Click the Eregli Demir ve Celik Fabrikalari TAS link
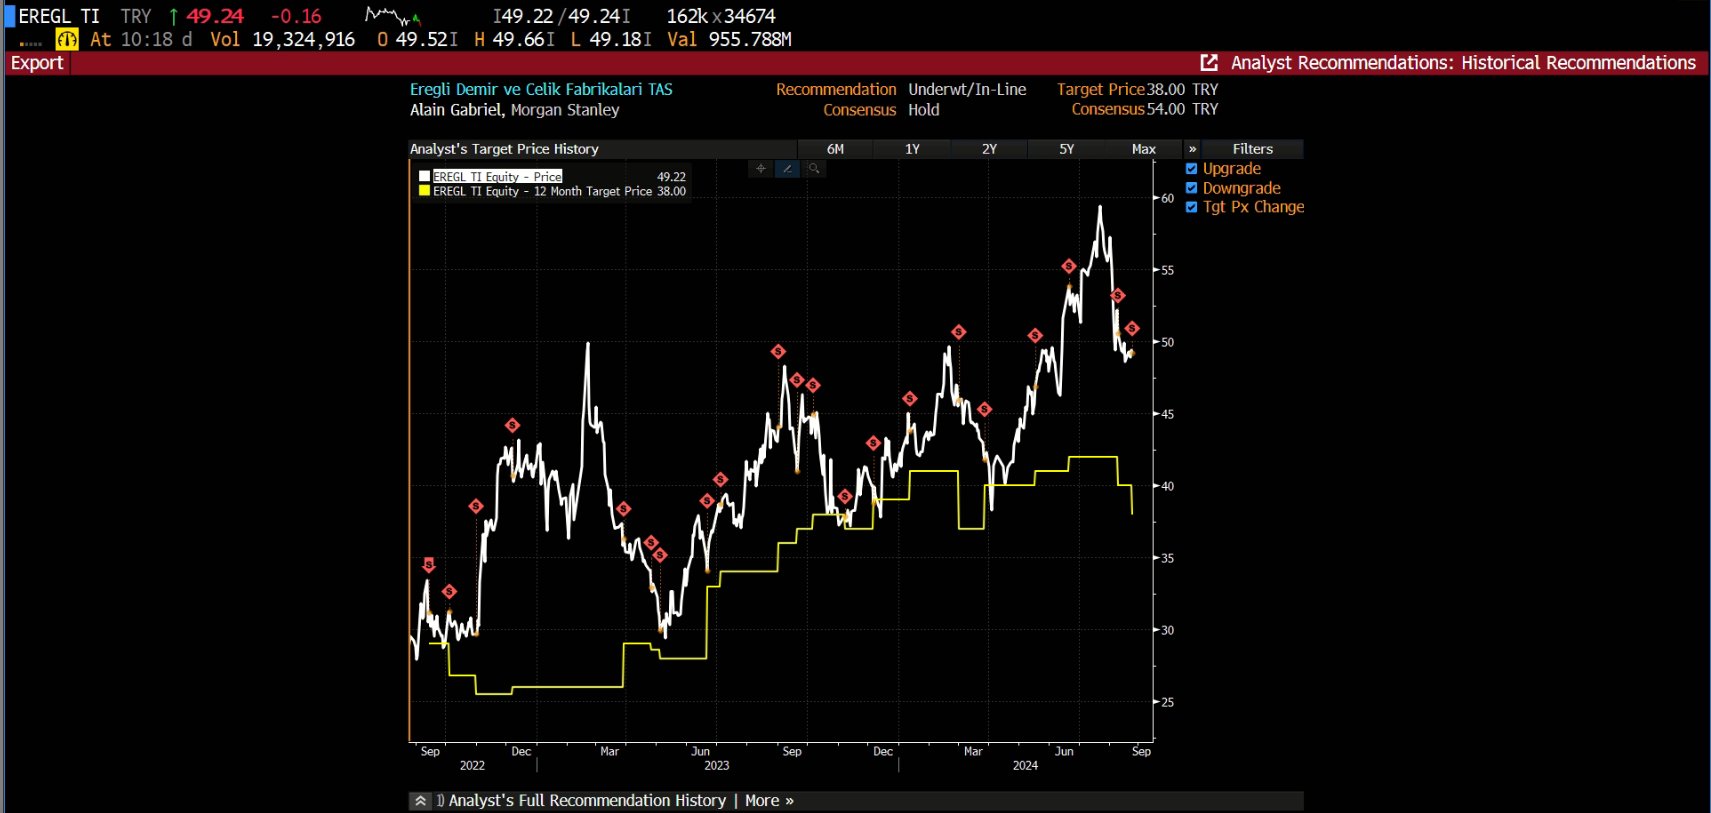This screenshot has height=813, width=1711. [x=541, y=90]
